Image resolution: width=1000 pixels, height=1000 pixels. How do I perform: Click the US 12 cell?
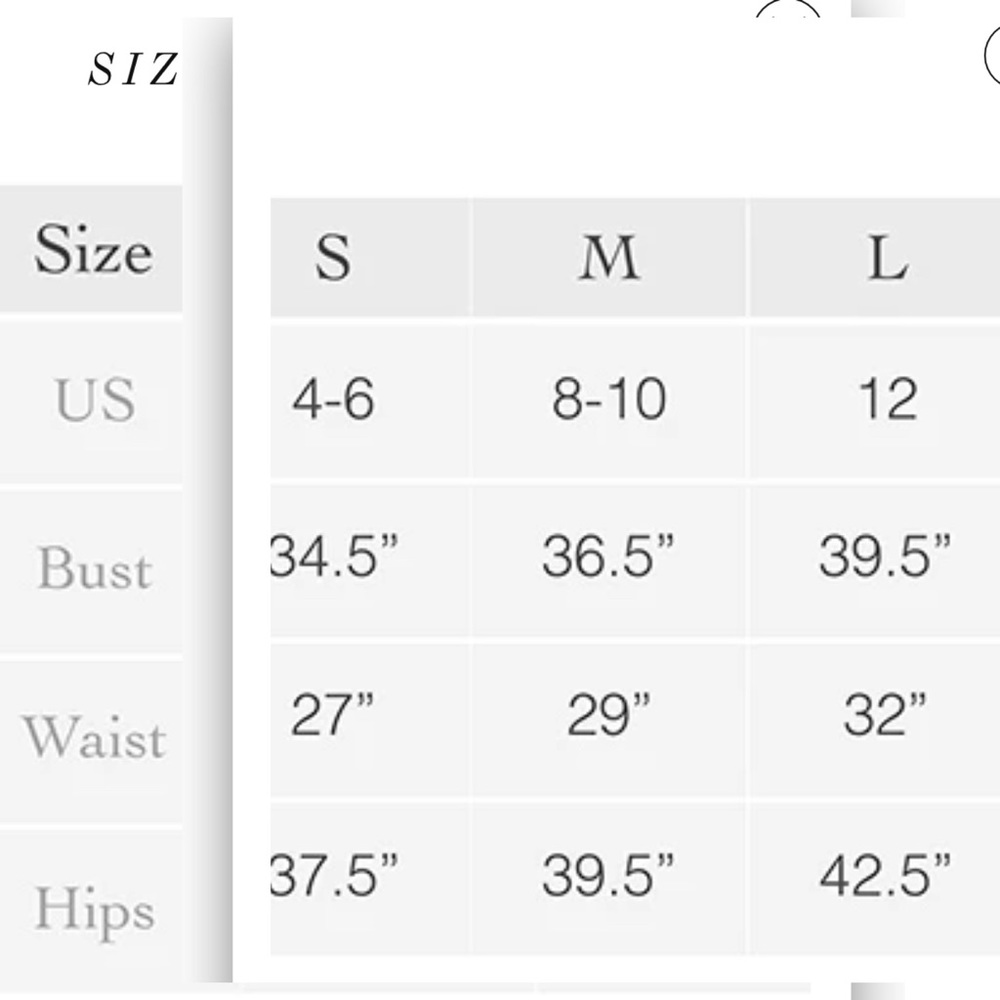pyautogui.click(x=874, y=401)
